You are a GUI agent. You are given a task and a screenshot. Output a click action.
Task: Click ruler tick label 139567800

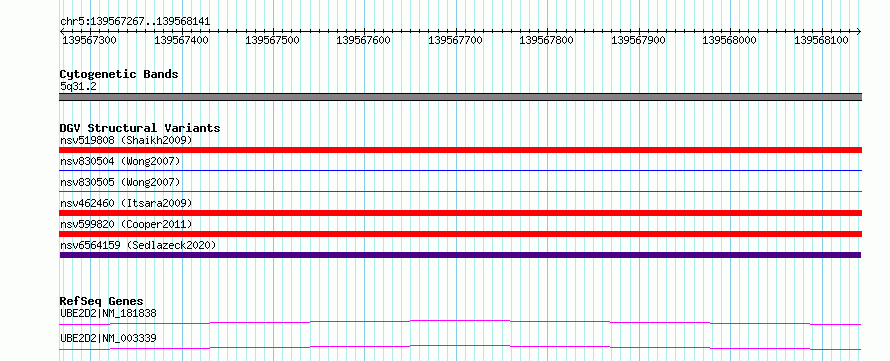click(x=547, y=41)
